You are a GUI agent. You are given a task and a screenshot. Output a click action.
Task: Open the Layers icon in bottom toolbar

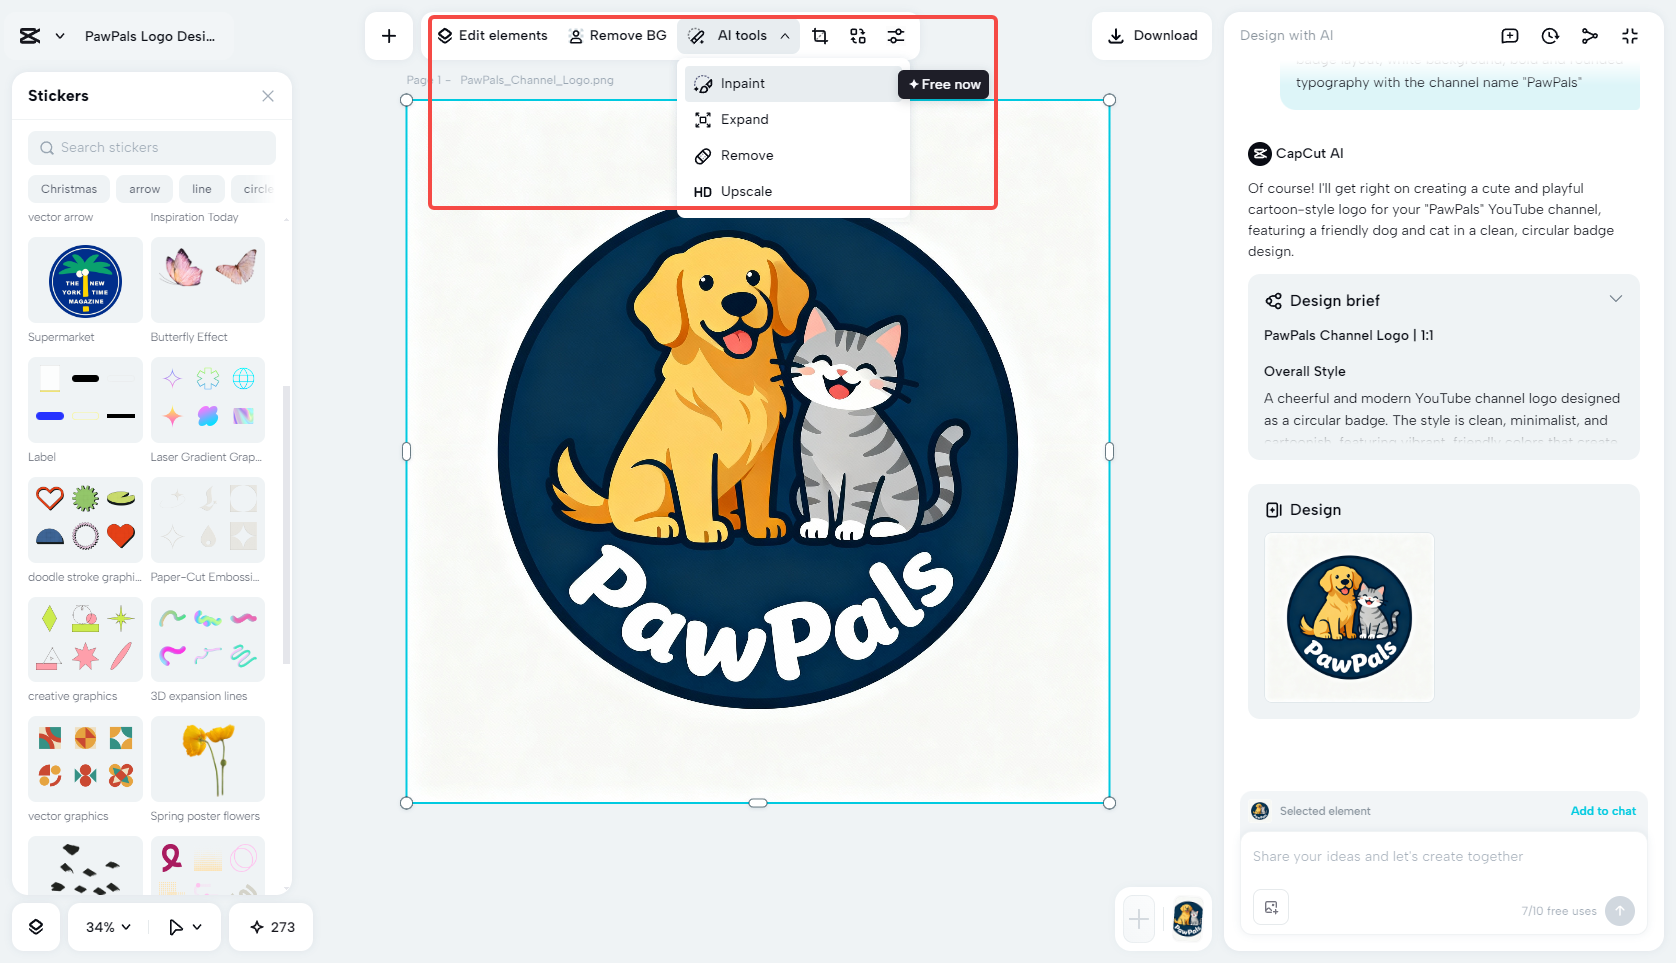click(36, 927)
